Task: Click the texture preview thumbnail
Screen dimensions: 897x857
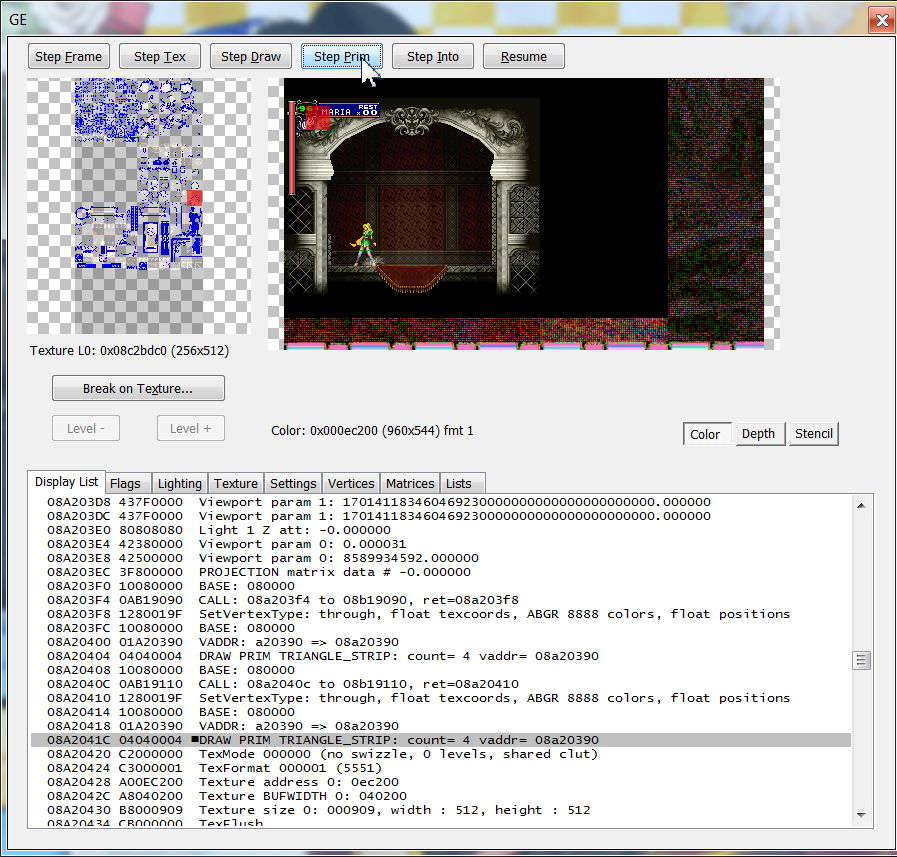Action: (138, 206)
